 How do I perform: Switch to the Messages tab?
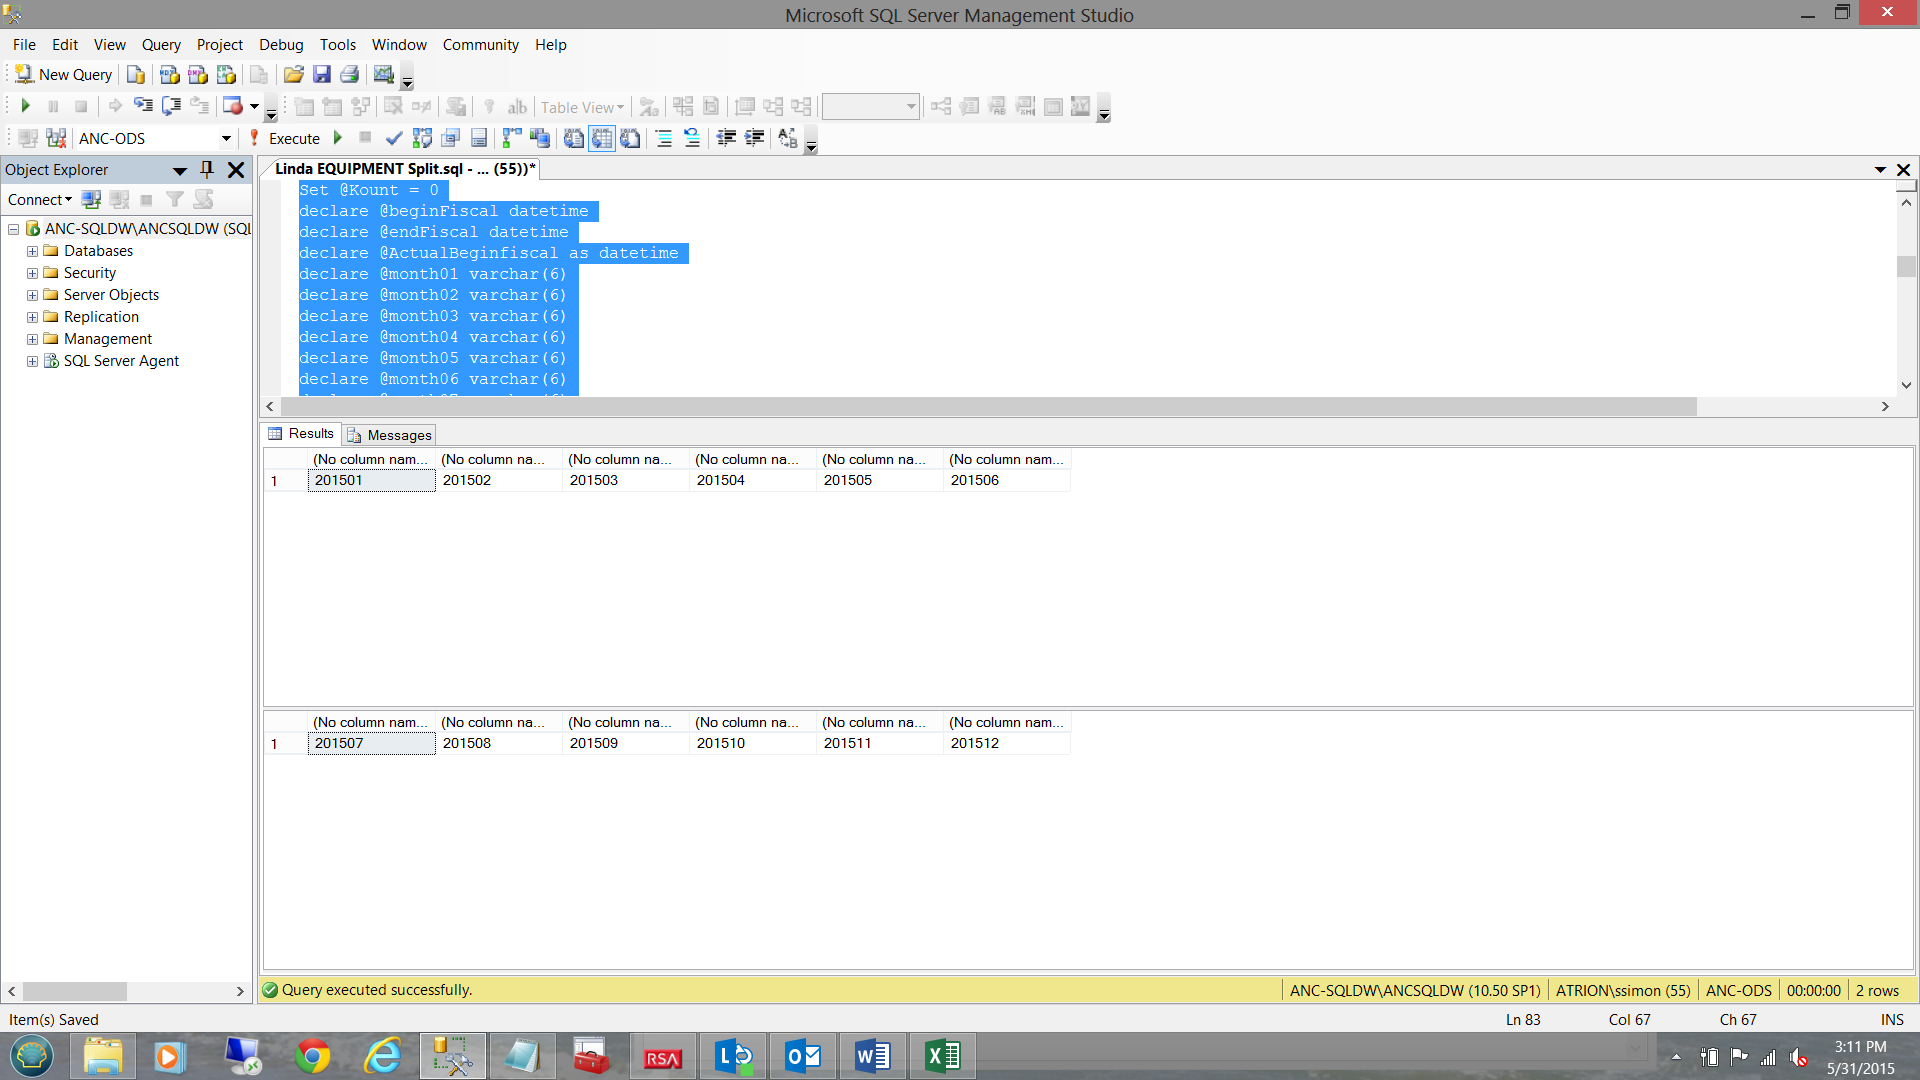pyautogui.click(x=390, y=435)
